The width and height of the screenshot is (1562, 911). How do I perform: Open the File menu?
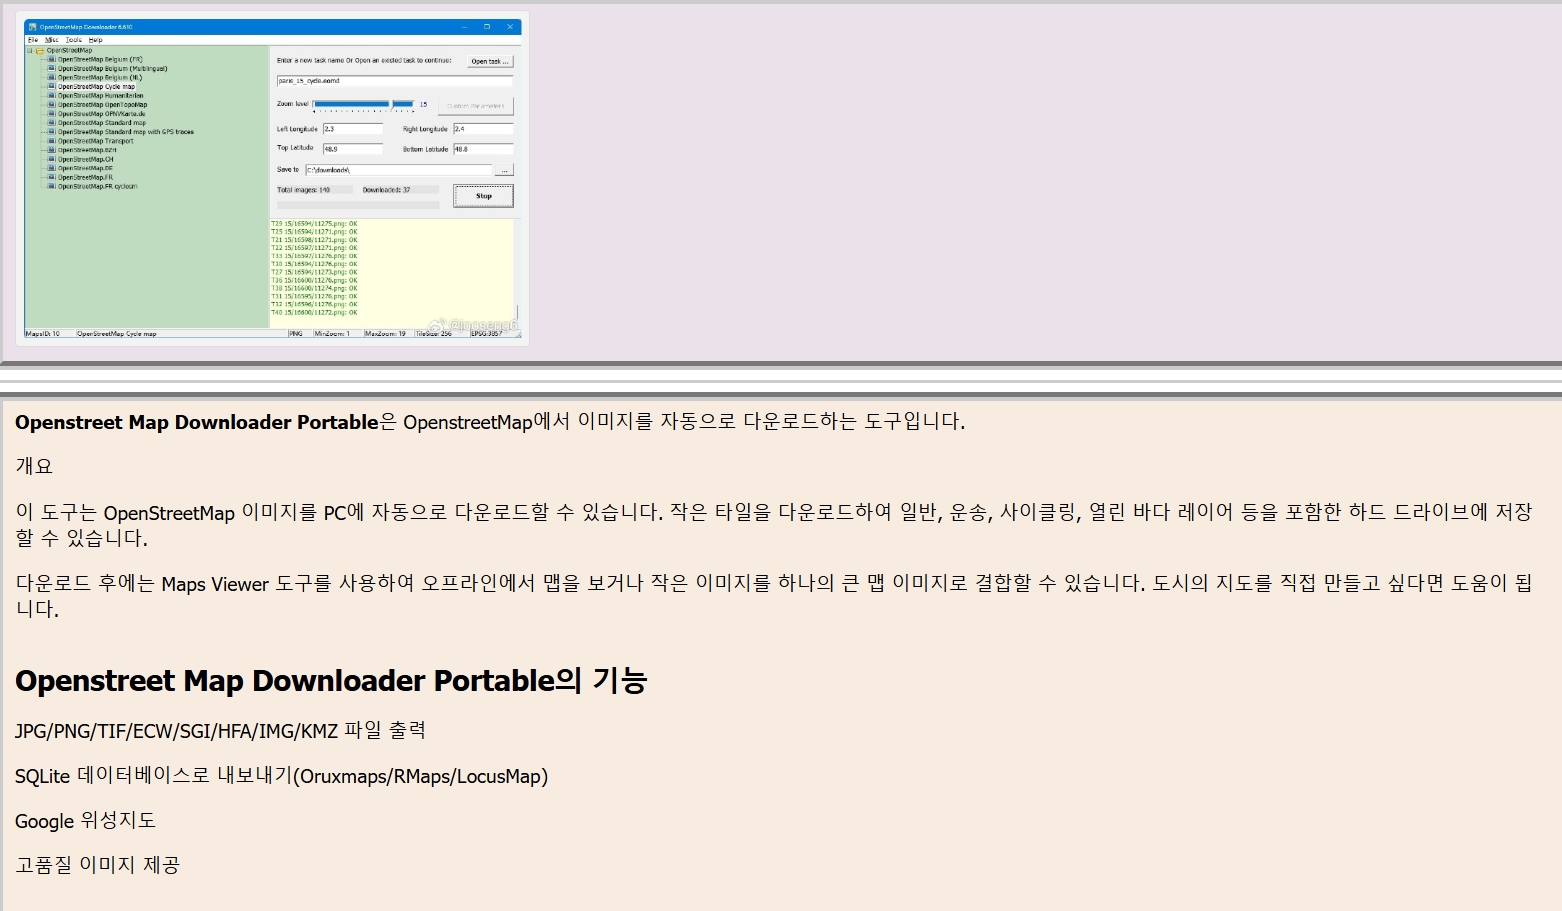tap(33, 40)
